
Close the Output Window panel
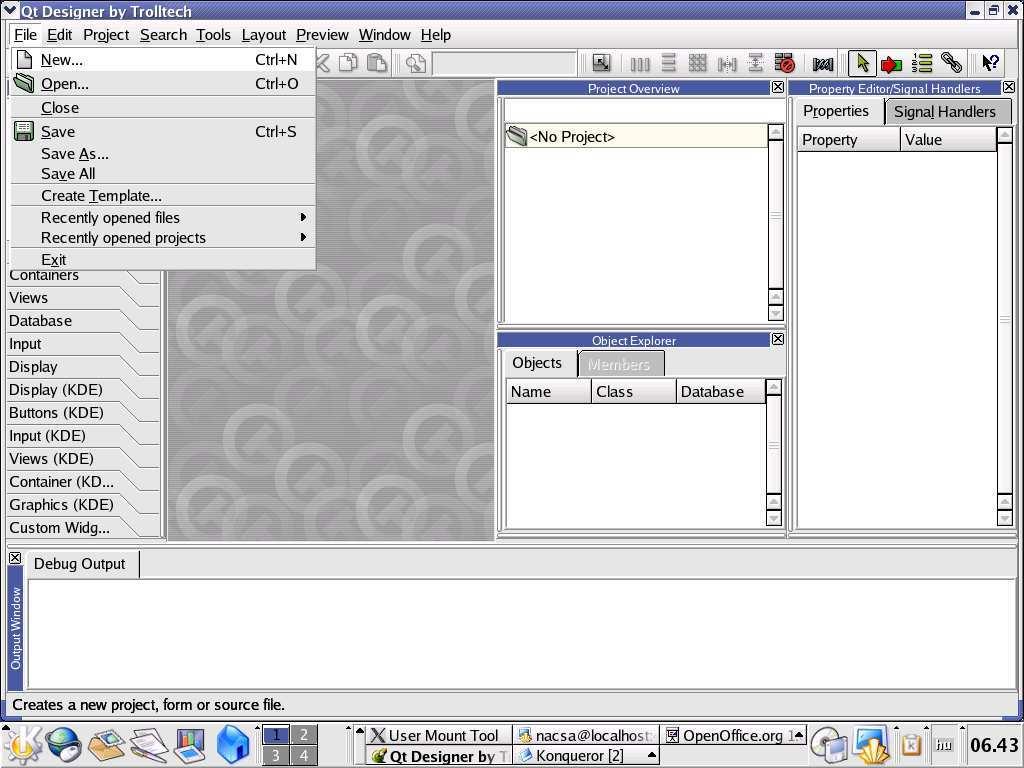pyautogui.click(x=15, y=558)
